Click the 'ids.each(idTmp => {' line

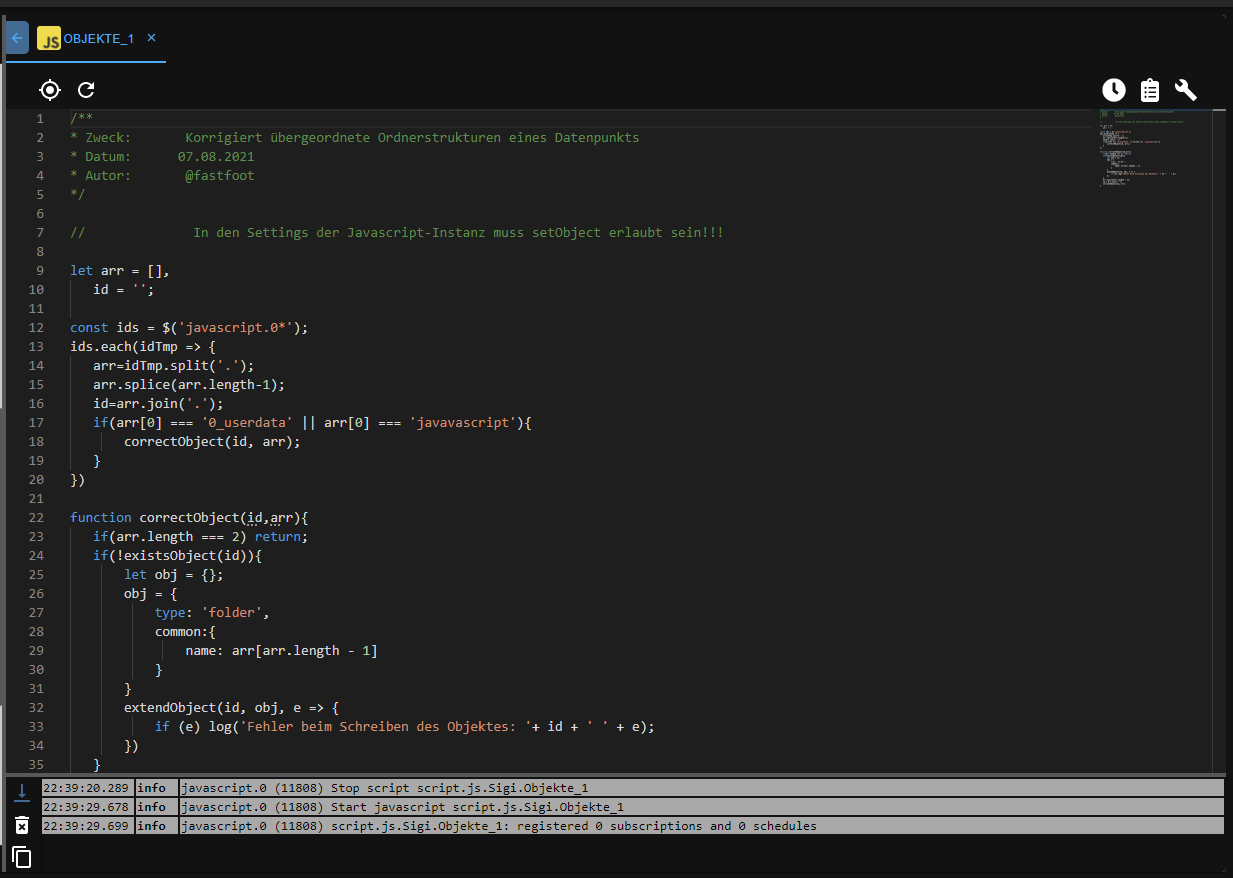point(143,346)
